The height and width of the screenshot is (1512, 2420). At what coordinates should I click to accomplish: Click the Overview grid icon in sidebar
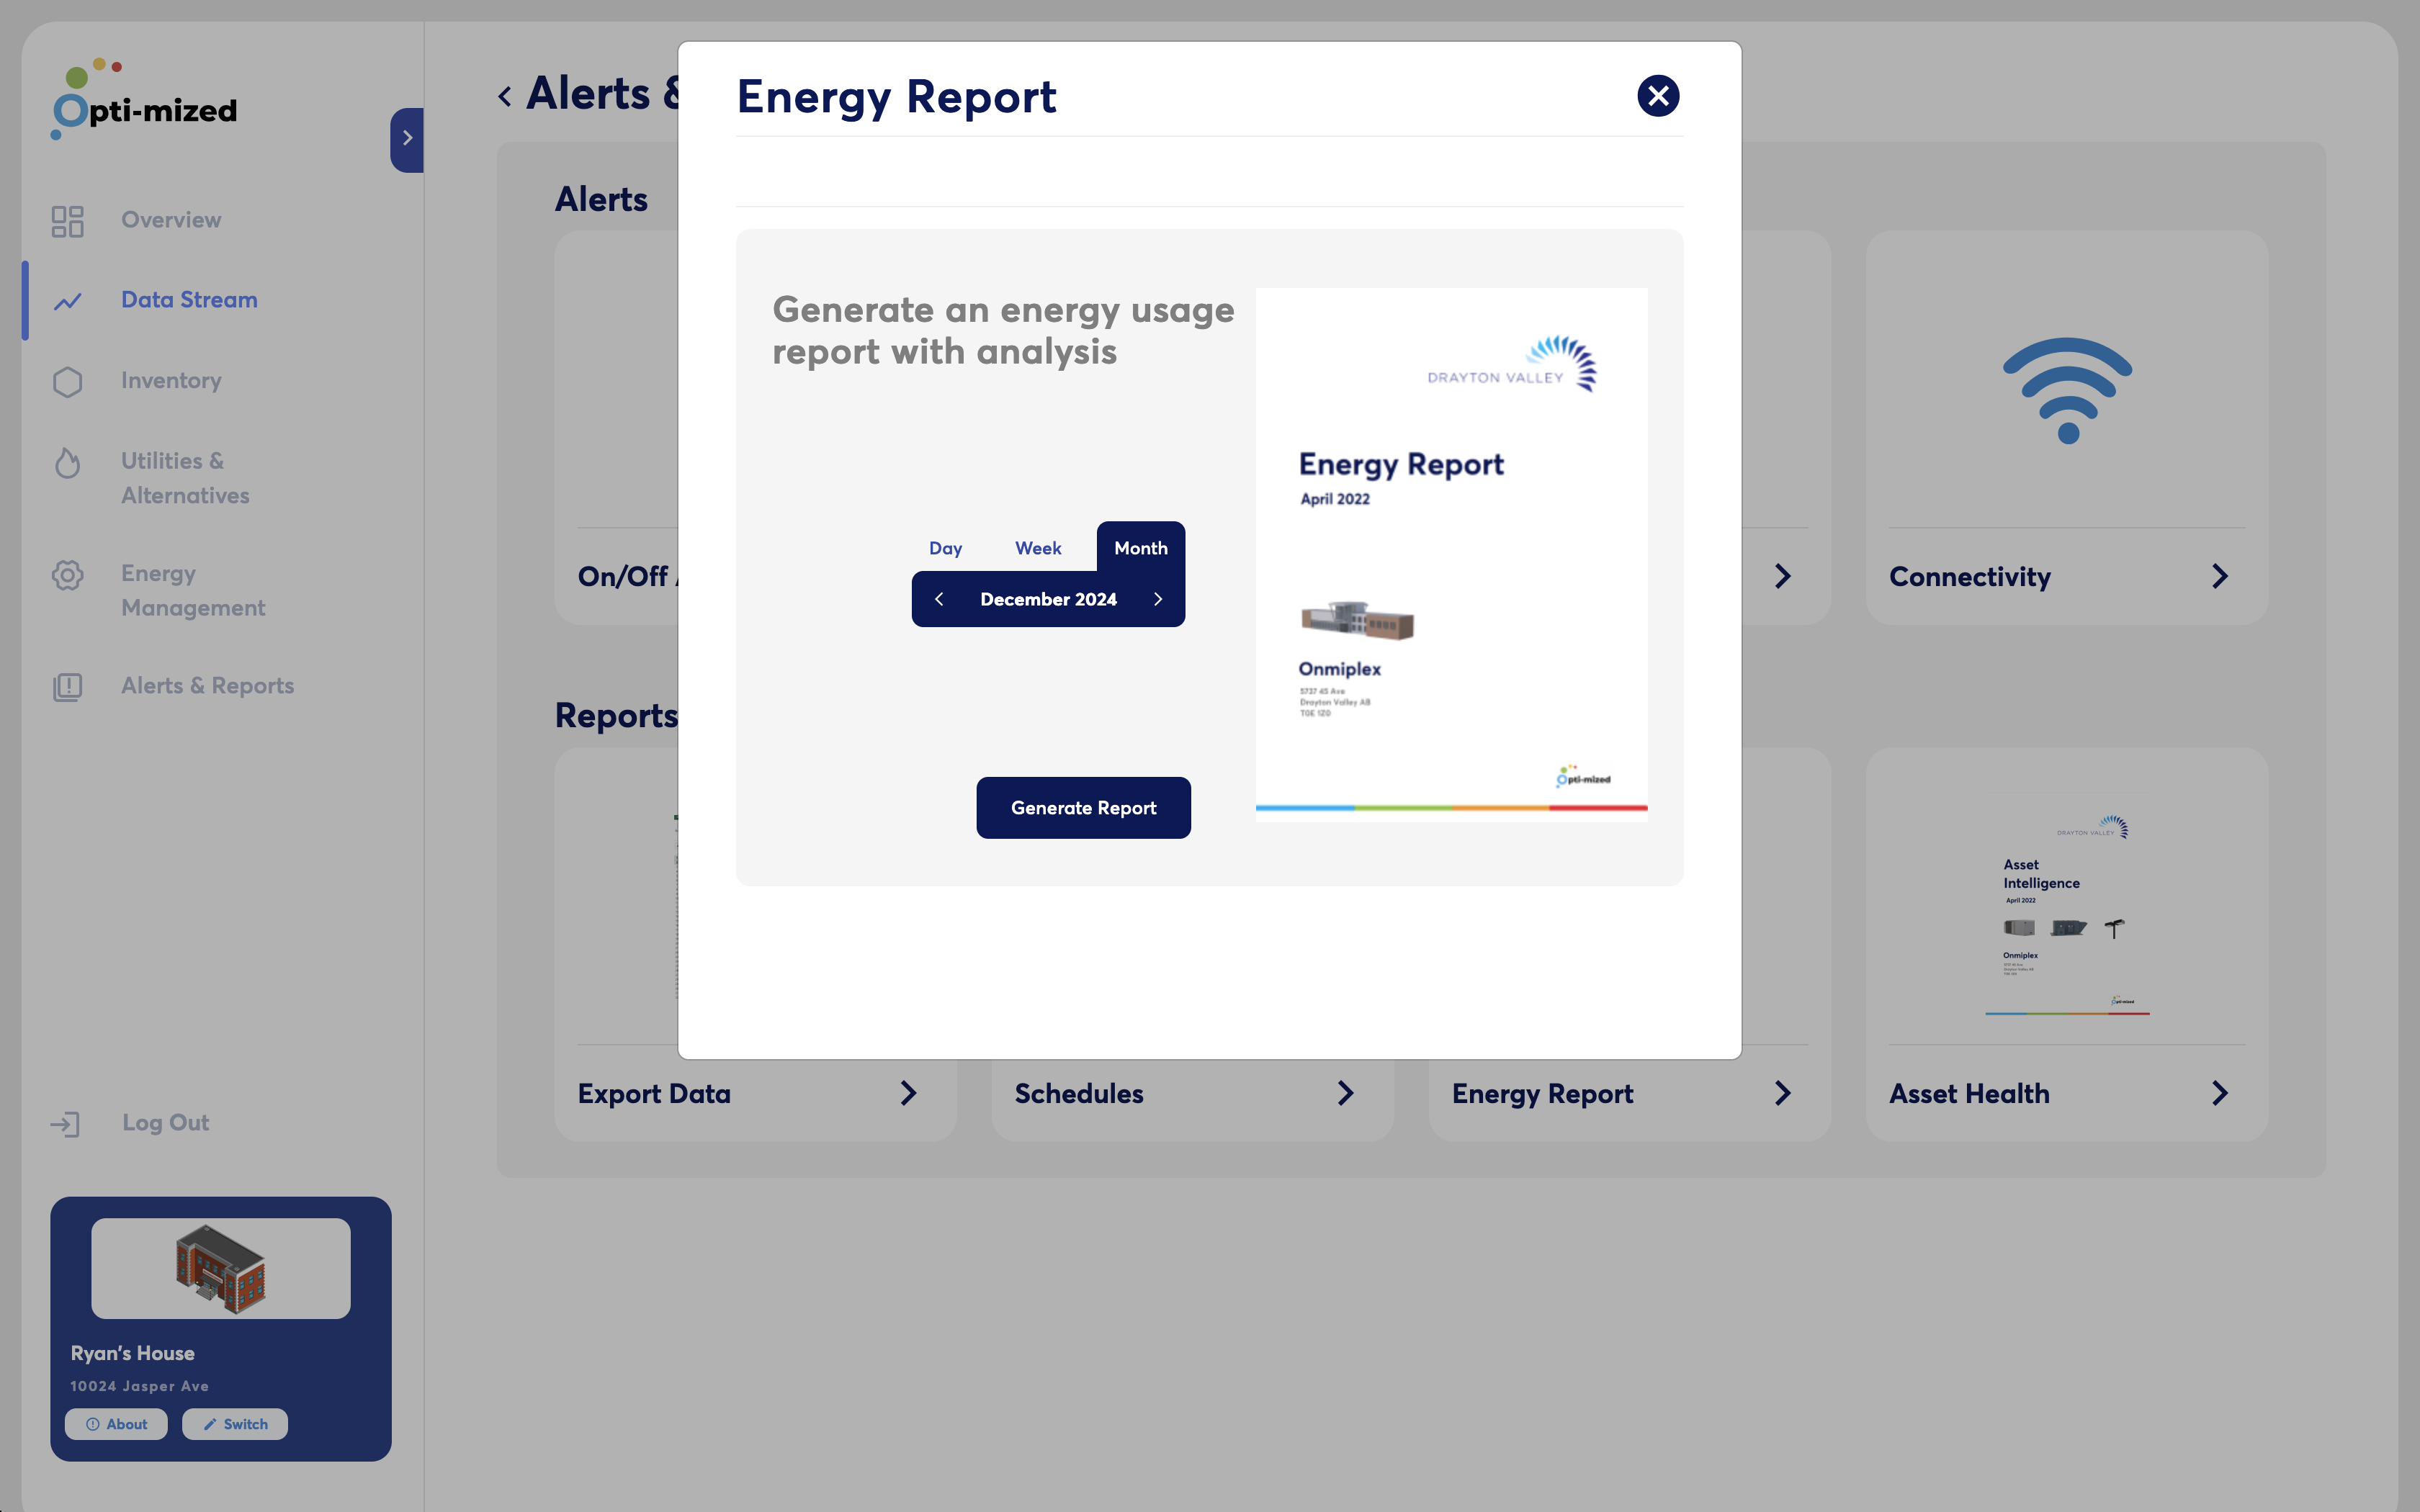[67, 221]
